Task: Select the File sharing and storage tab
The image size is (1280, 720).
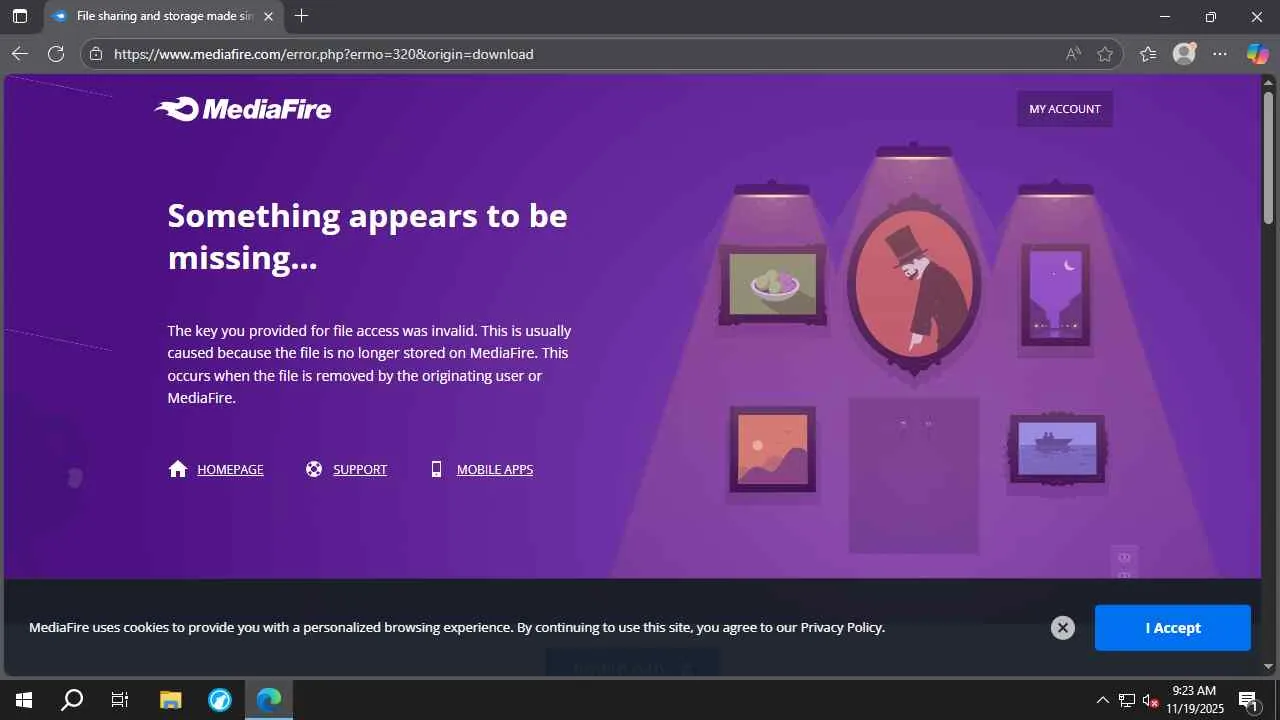Action: (164, 16)
